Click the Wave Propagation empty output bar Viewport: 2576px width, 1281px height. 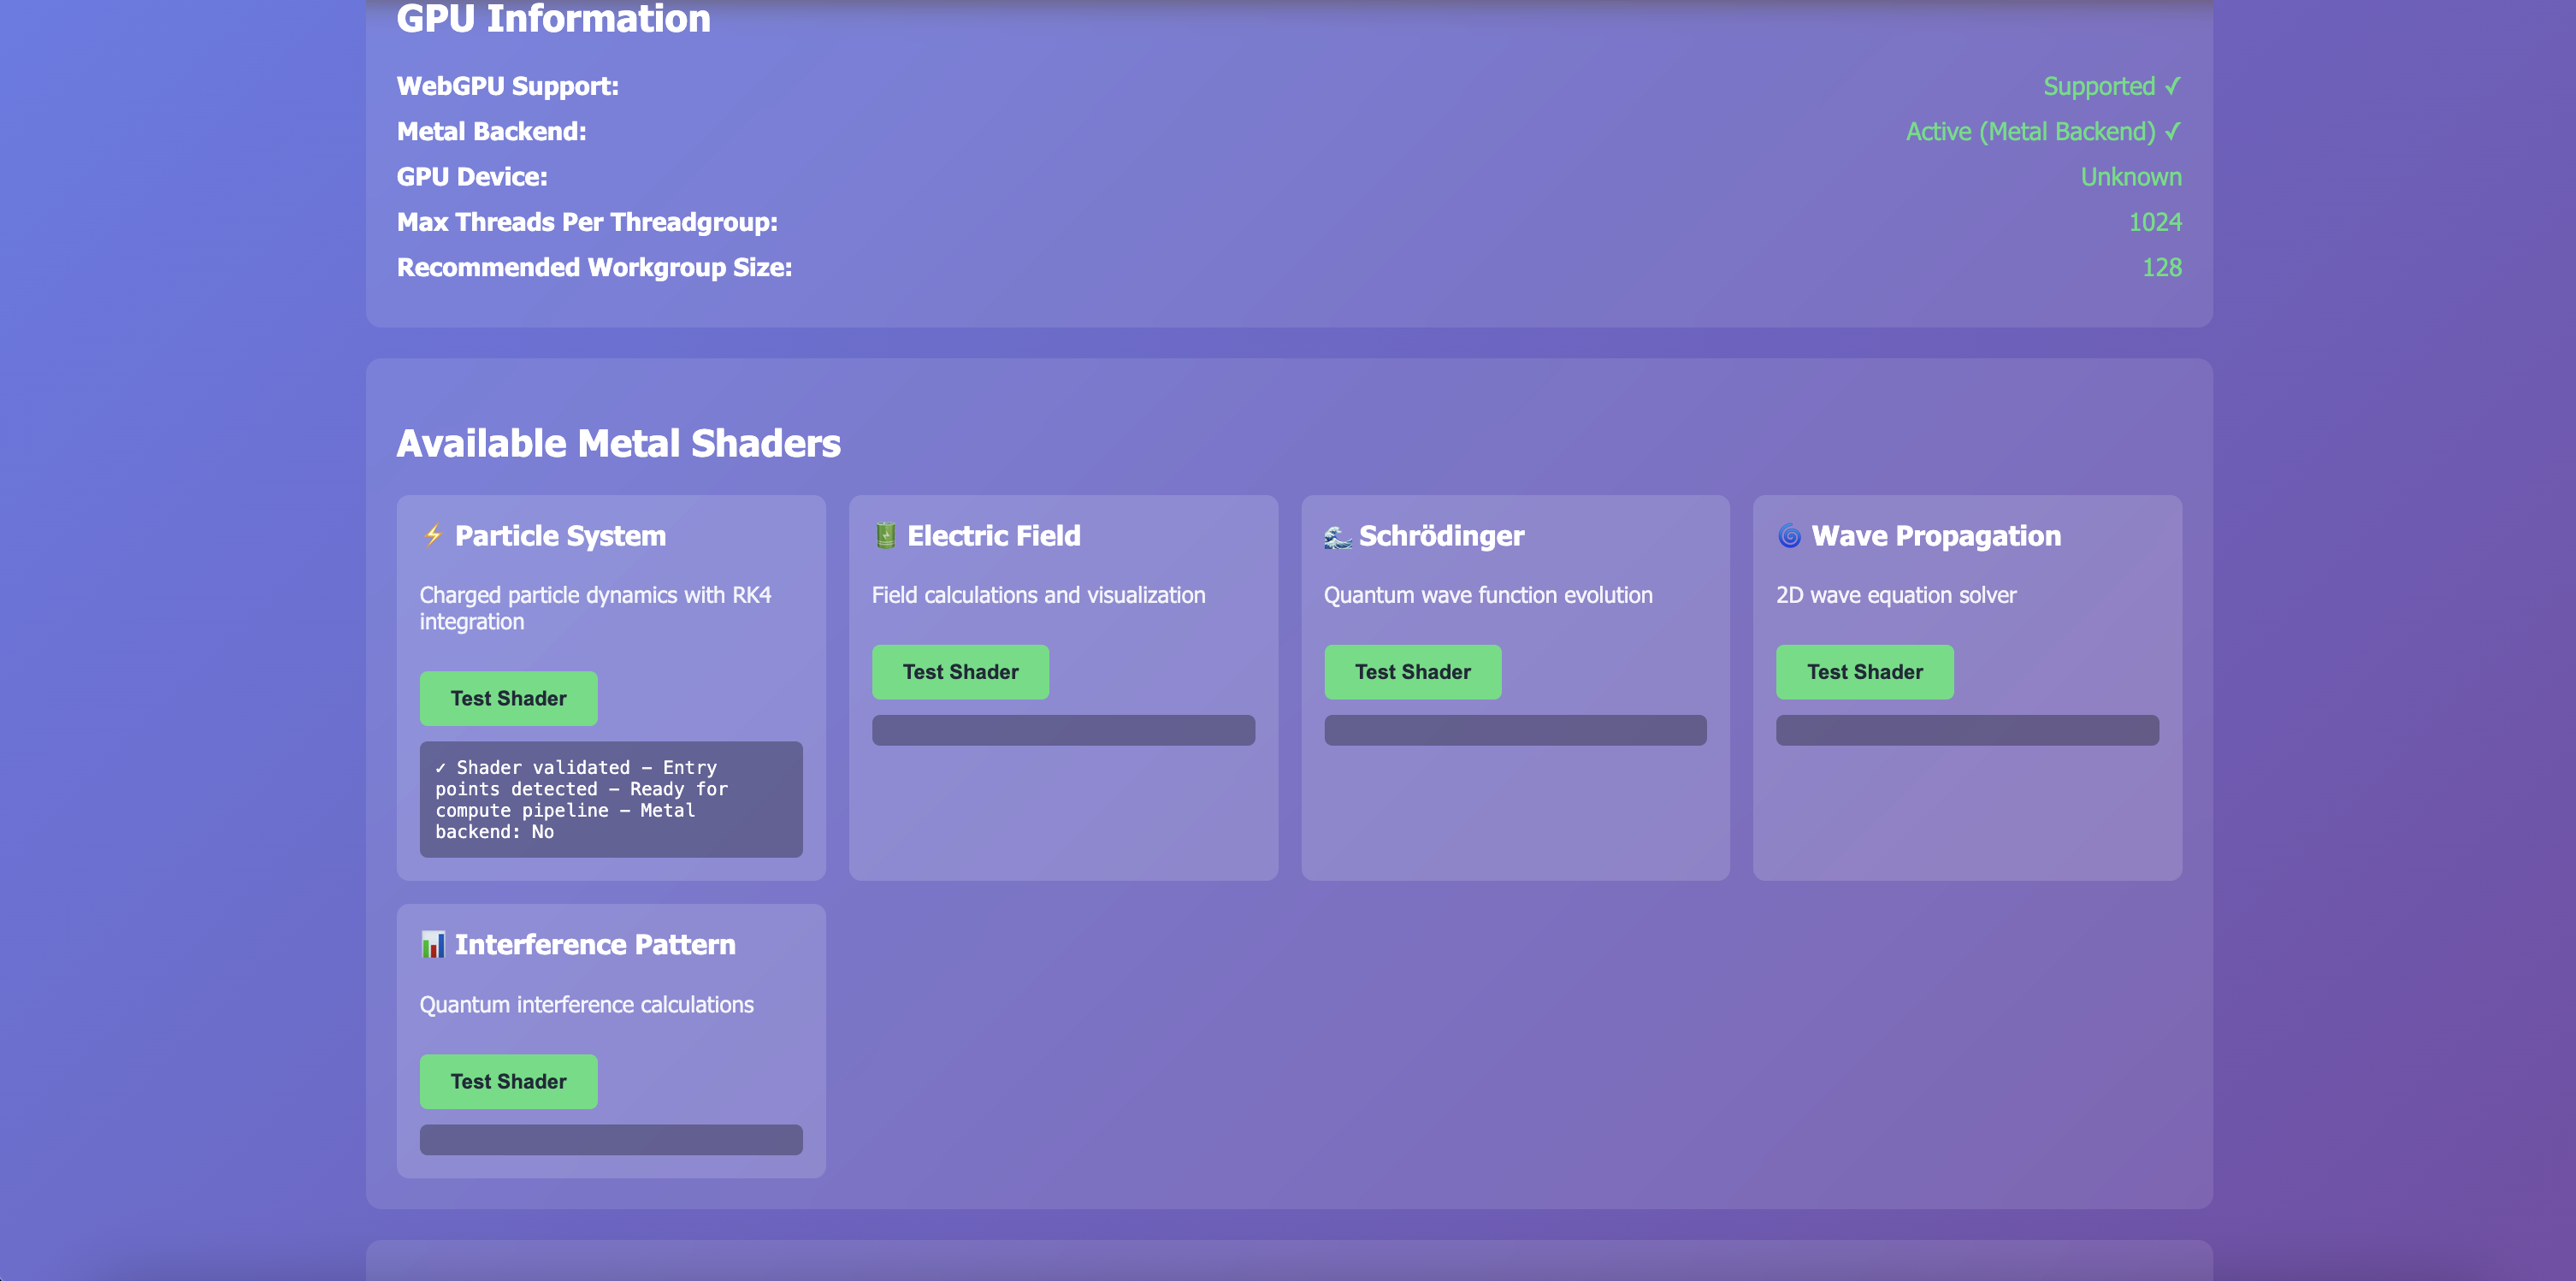click(1967, 730)
